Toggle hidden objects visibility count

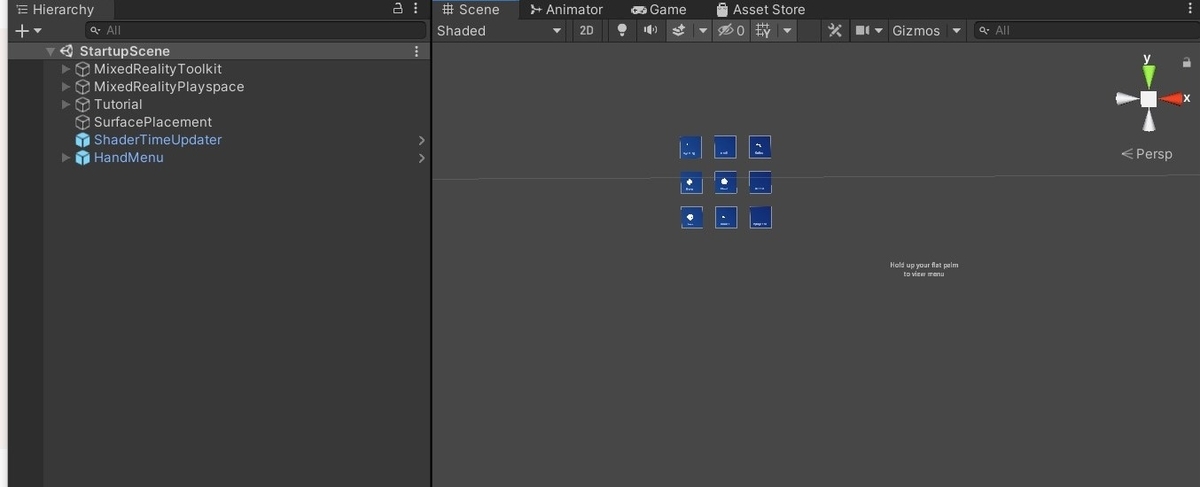(x=731, y=31)
